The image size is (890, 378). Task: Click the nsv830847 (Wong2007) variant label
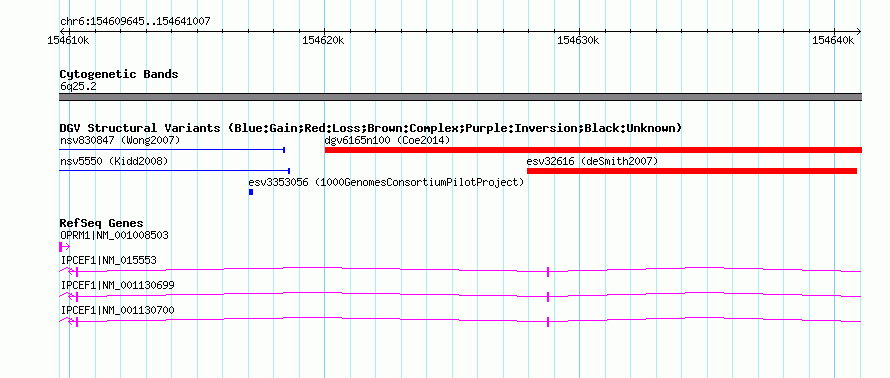pos(120,140)
